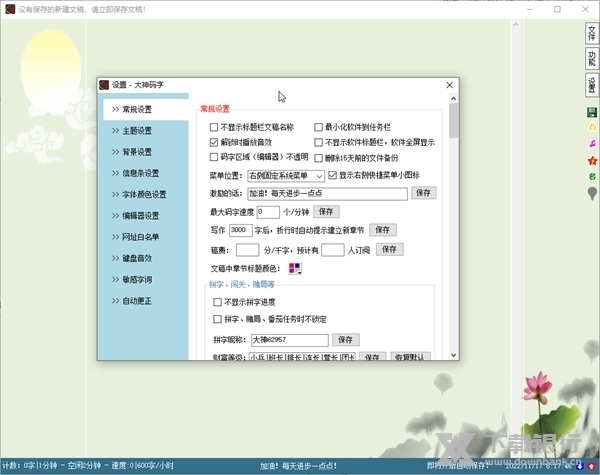The image size is (600, 475).
Task: Click the settings dialog scrollbar thumb
Action: point(453,121)
